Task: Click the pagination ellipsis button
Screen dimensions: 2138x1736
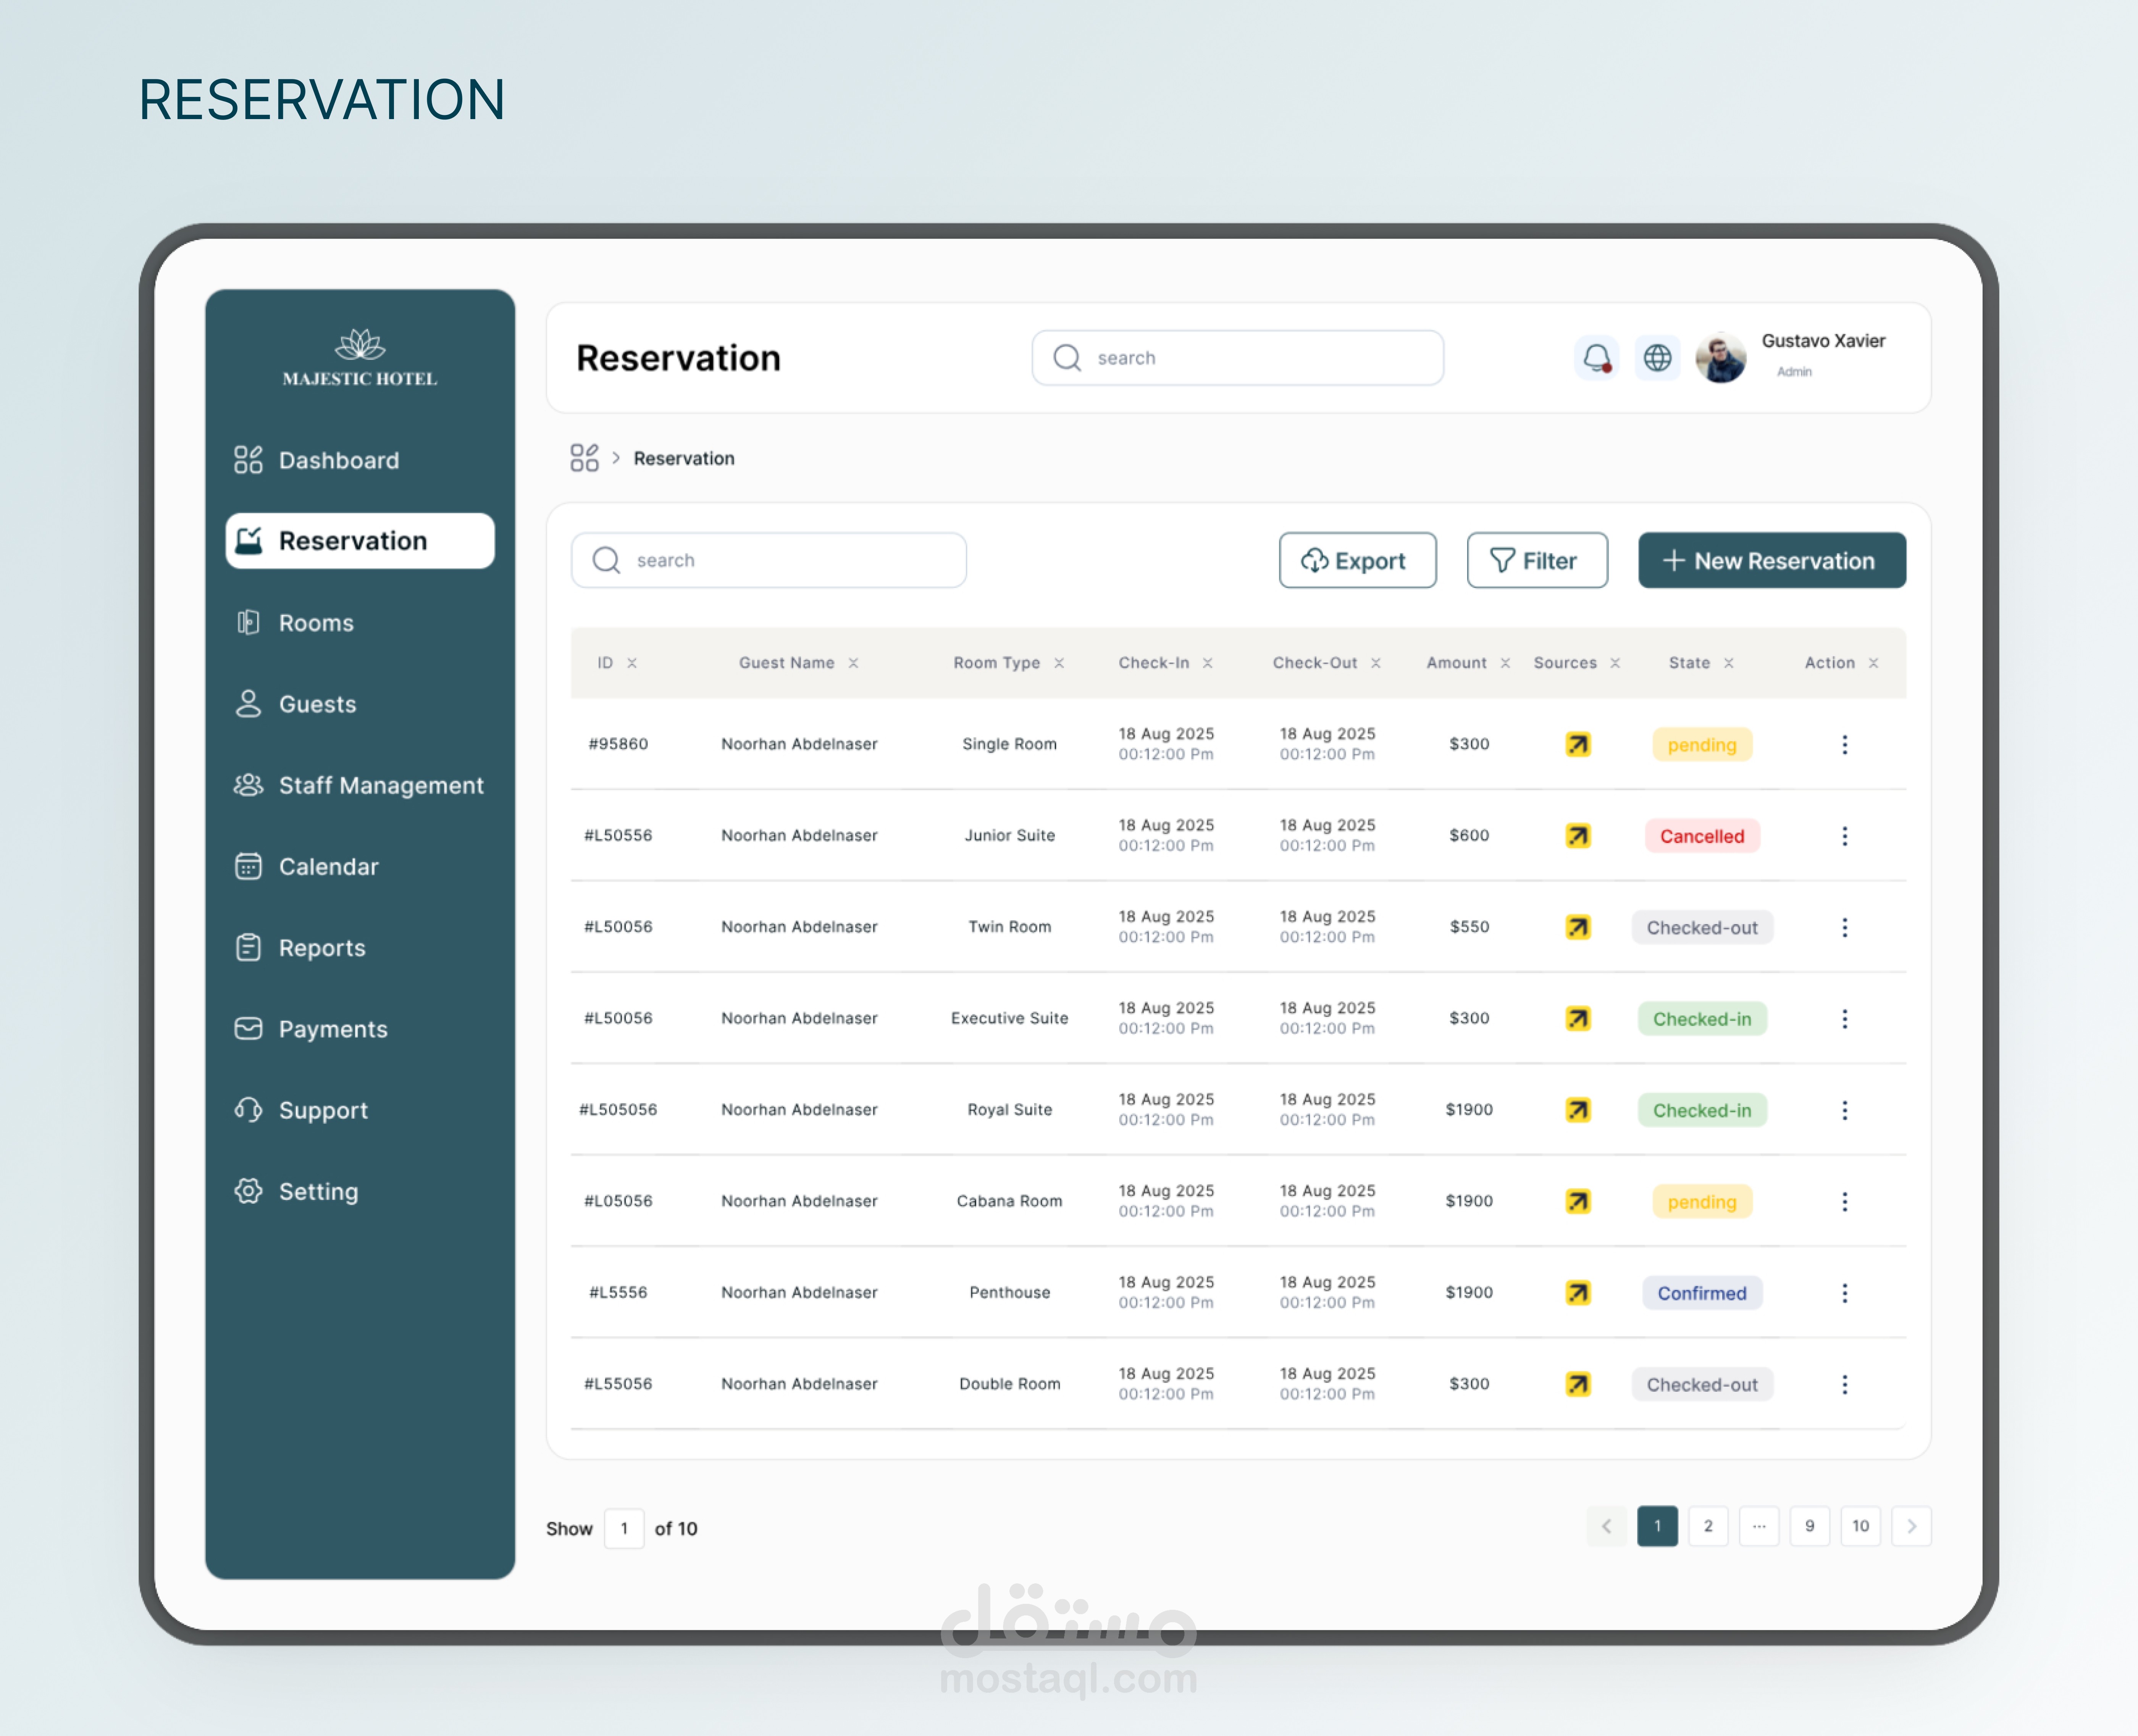Action: 1759,1526
